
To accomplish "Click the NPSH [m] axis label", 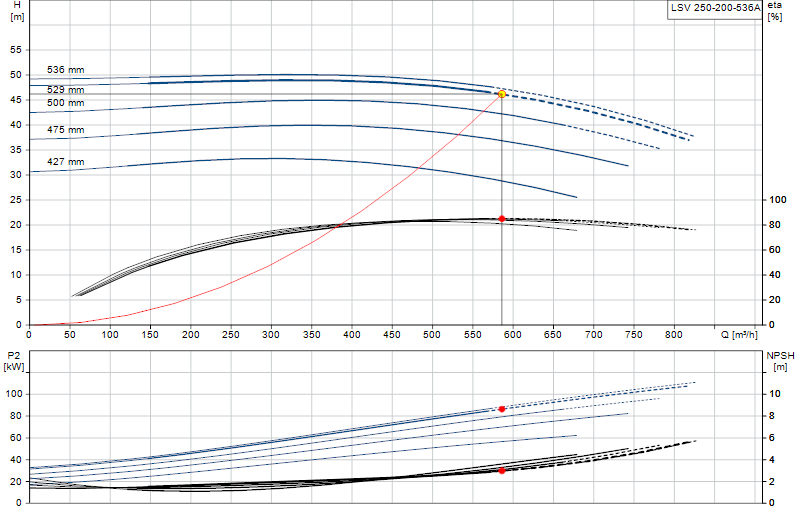I will click(x=780, y=361).
